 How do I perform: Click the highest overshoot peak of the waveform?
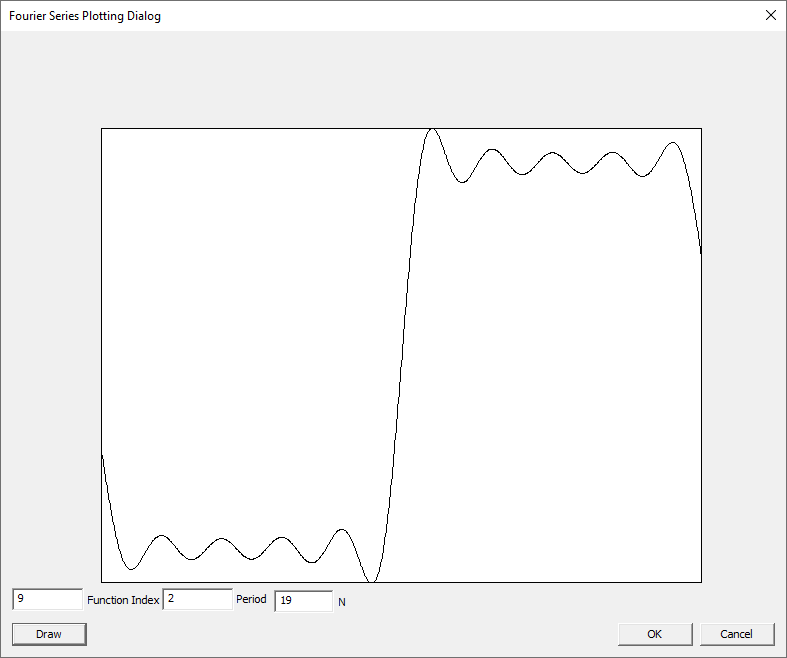[431, 129]
